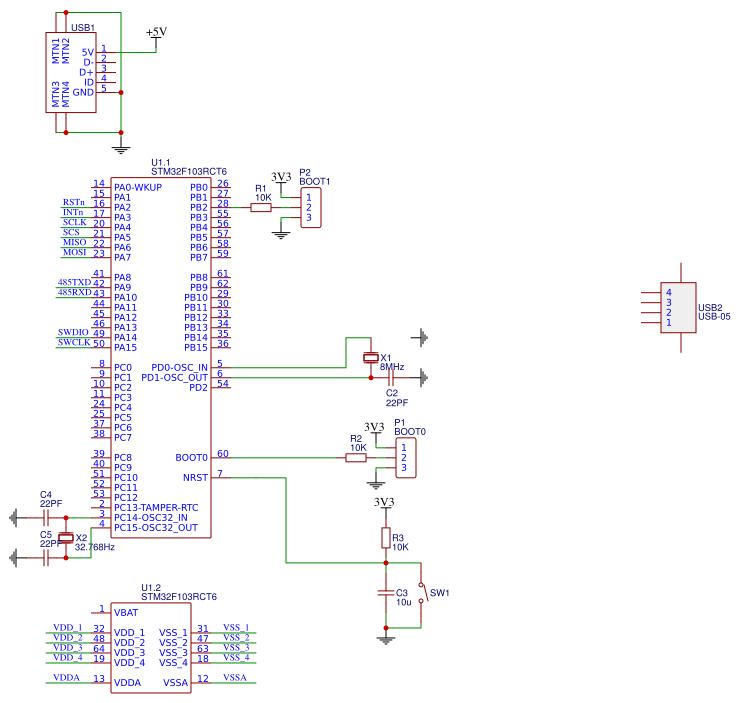741x703 pixels.
Task: Select the SW1 reset switch symbol
Action: tap(423, 592)
